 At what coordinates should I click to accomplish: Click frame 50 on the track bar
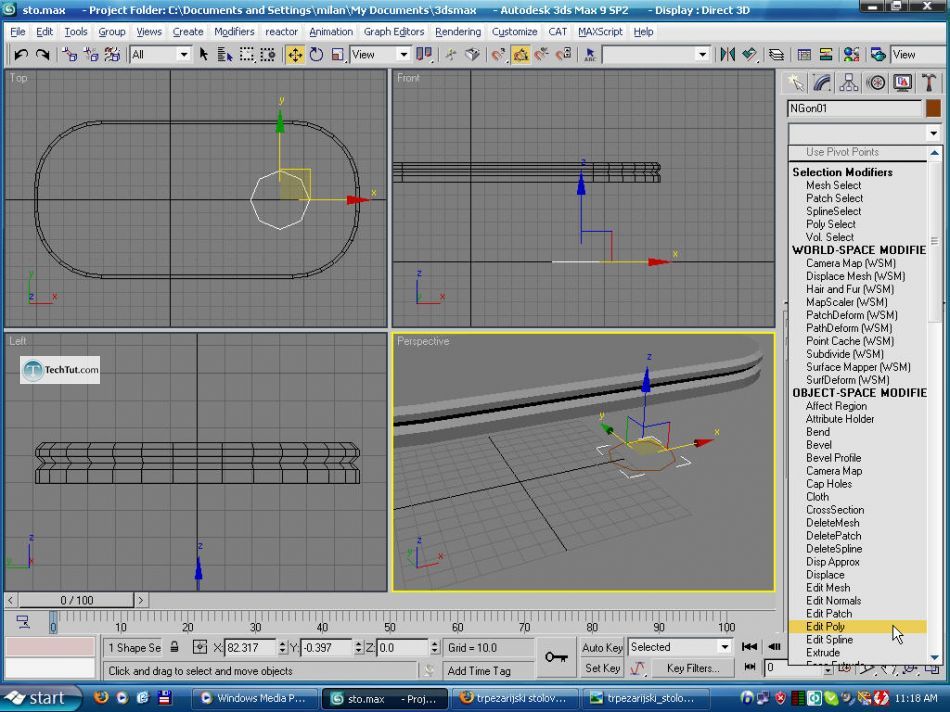click(390, 623)
